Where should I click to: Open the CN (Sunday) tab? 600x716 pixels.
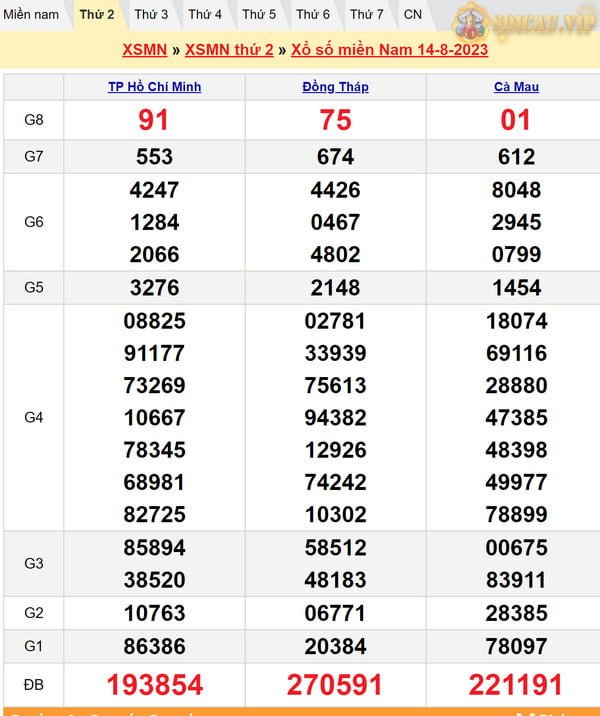pos(412,15)
